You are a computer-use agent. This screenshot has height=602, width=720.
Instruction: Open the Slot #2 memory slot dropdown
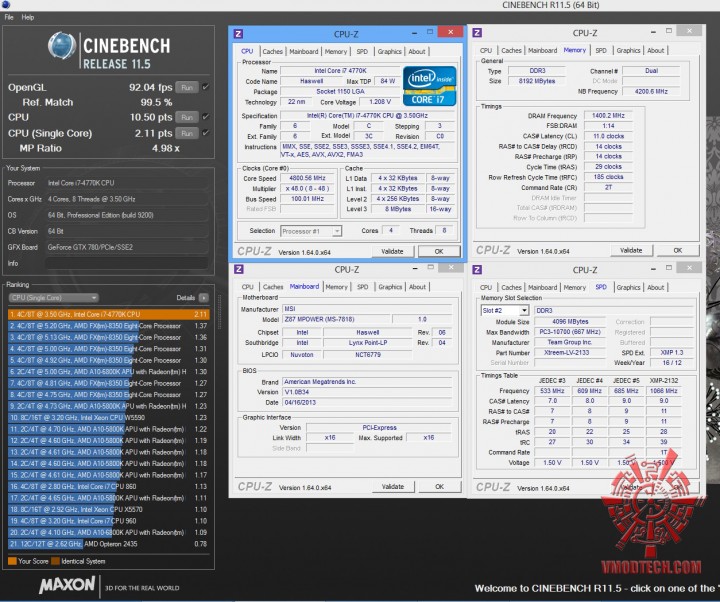tap(504, 310)
